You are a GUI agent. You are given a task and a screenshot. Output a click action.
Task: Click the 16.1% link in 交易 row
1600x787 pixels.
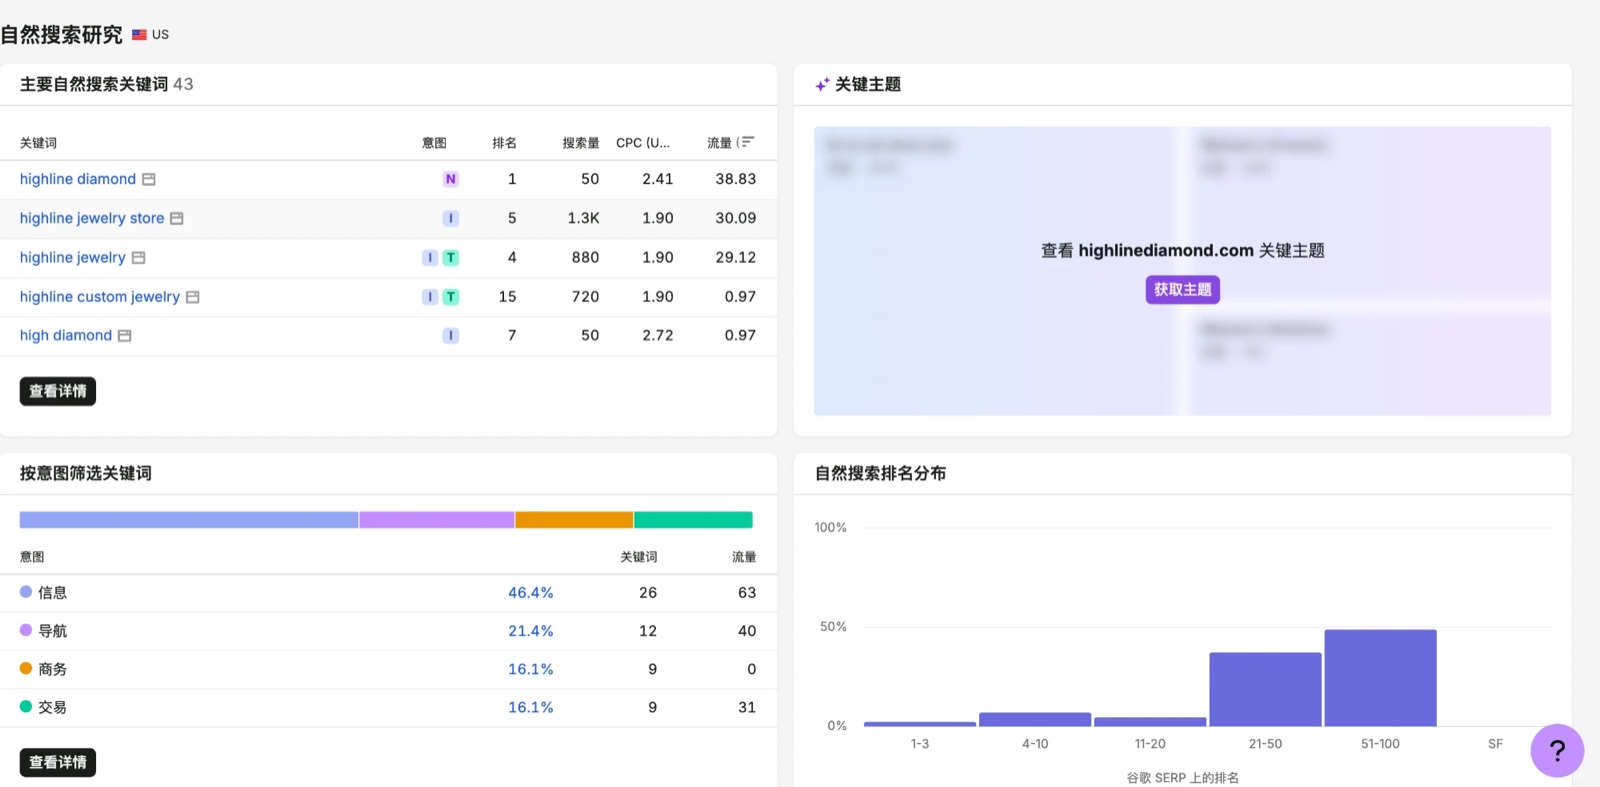[531, 707]
